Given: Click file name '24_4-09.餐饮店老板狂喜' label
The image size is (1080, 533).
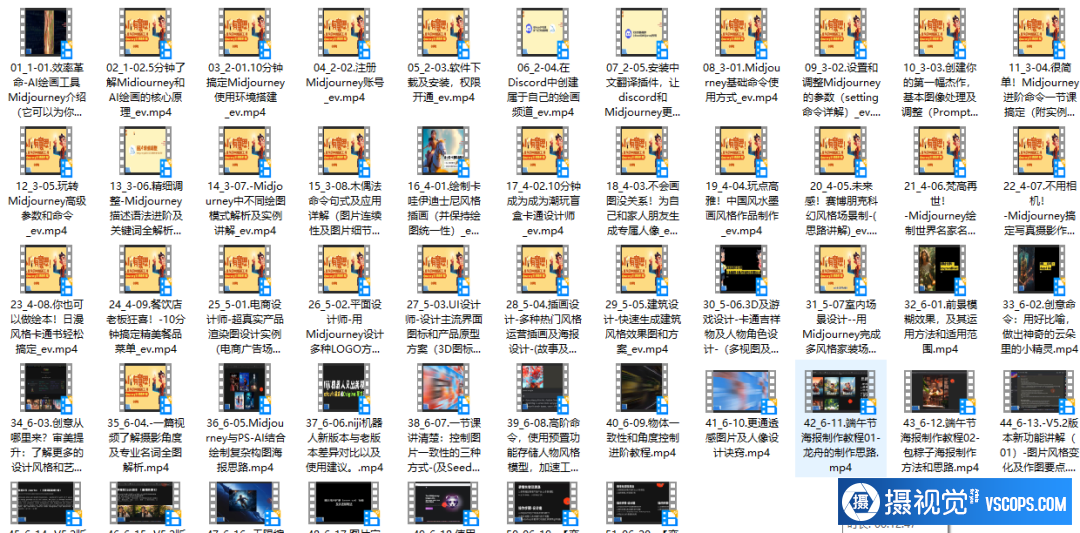Looking at the screenshot, I should click(x=145, y=327).
